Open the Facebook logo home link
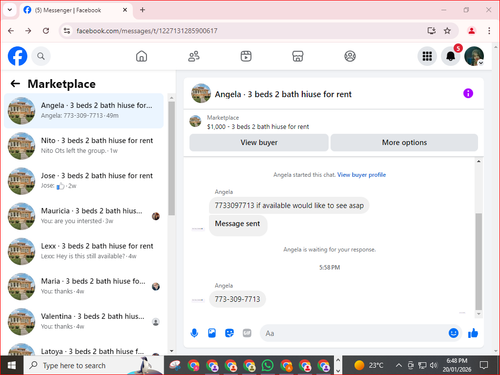The height and width of the screenshot is (375, 500). pos(17,56)
